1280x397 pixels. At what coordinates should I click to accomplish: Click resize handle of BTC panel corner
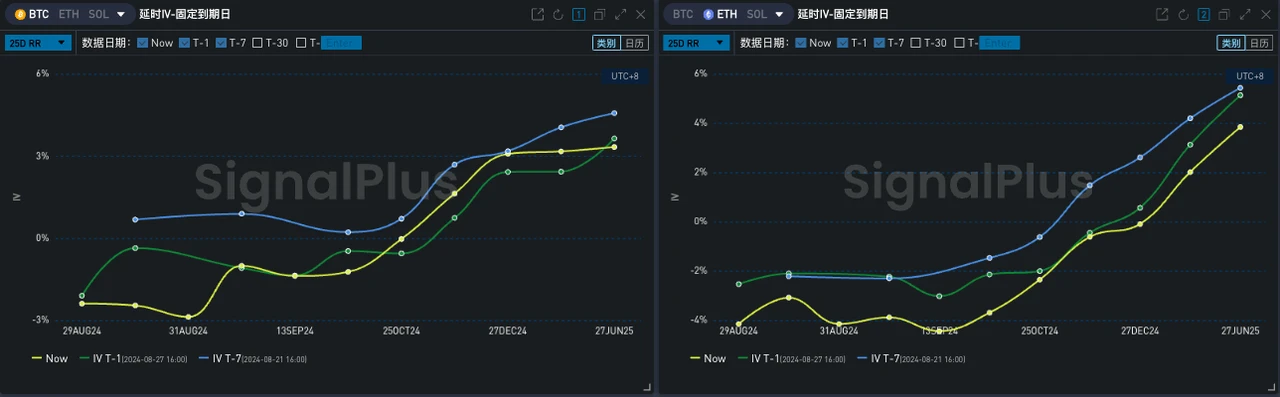647,387
